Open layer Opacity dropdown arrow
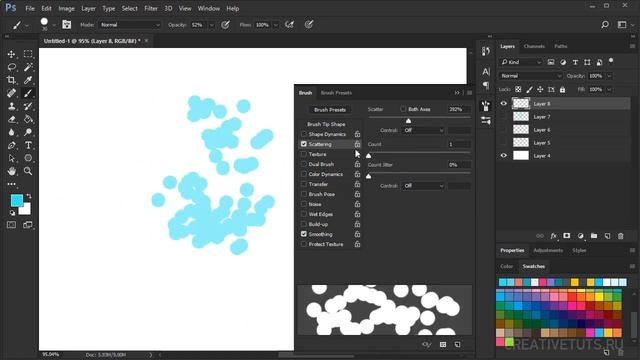Screen dimensions: 640x360 point(609,76)
